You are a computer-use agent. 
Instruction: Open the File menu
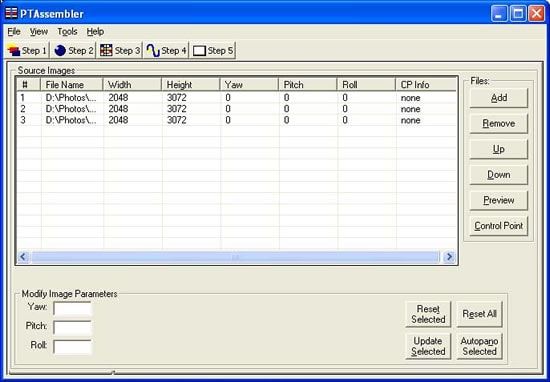coord(14,32)
